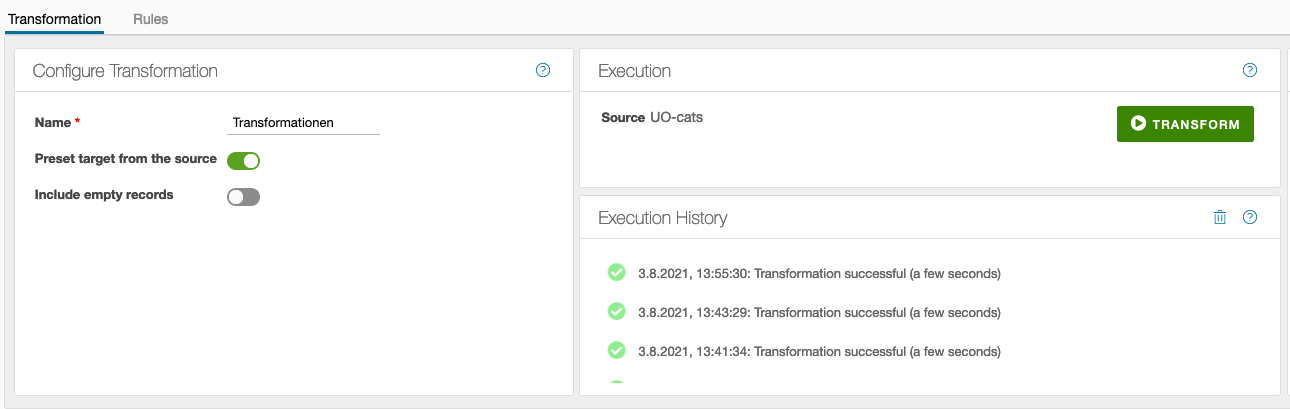1290x409 pixels.
Task: Select the 13:43:29 transformation successful entry text
Action: 819,312
